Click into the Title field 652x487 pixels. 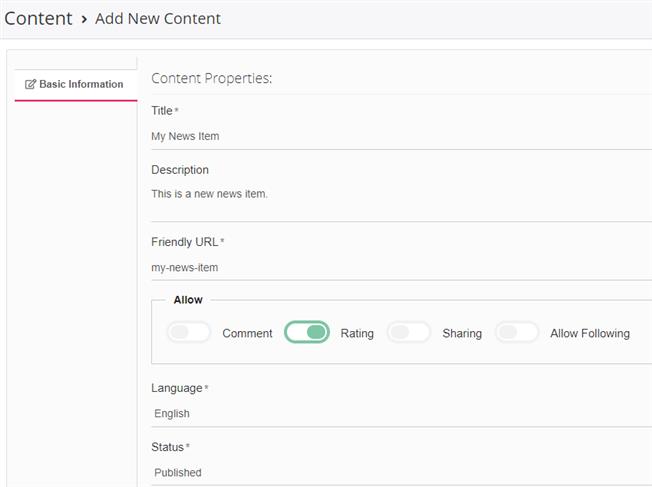[400, 136]
